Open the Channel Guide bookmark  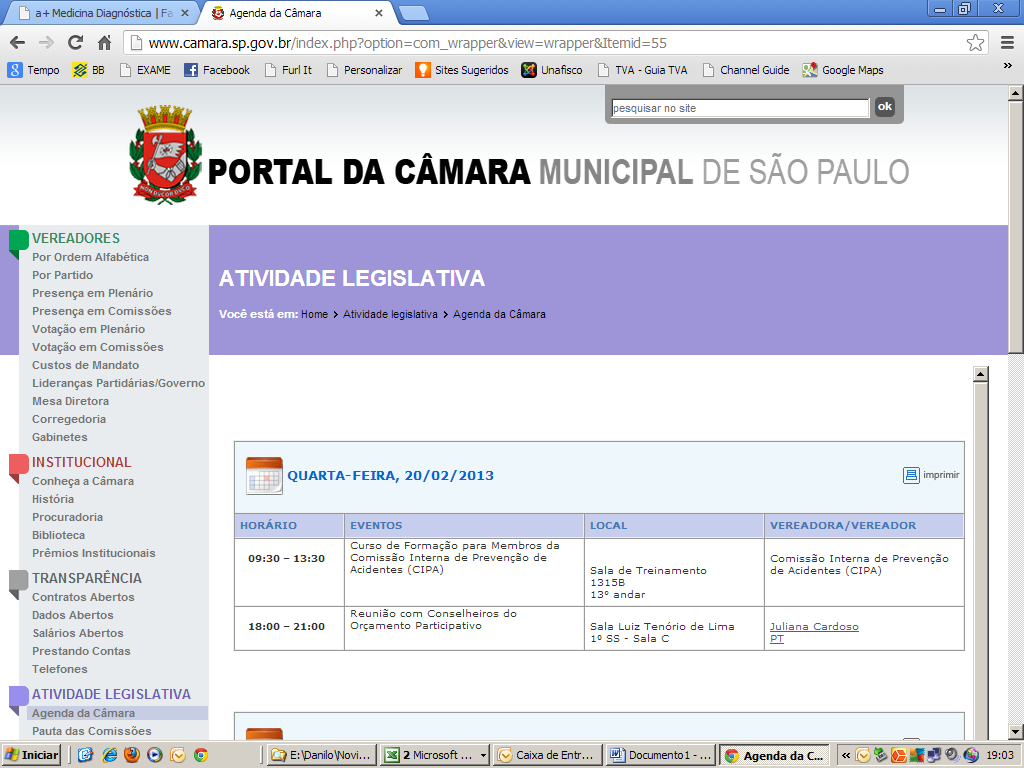click(x=746, y=70)
